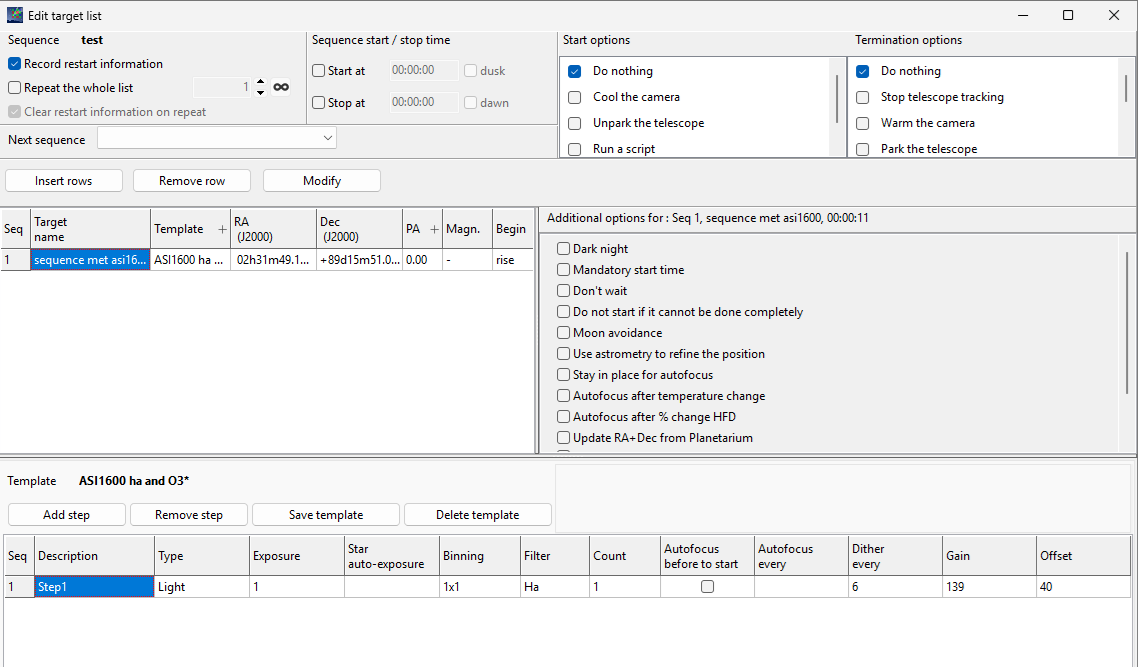1138x667 pixels.
Task: Toggle Autofocus before to start for Step1
Action: (x=708, y=586)
